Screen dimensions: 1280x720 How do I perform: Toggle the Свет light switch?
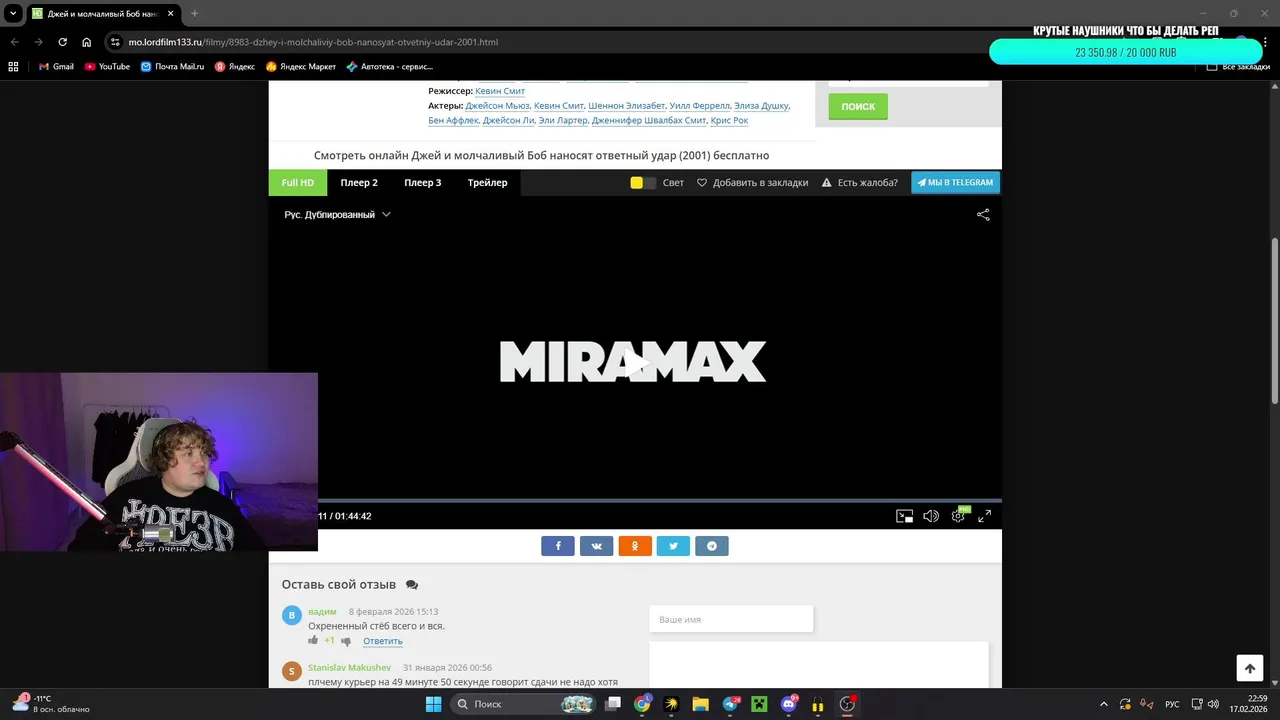pyautogui.click(x=643, y=183)
